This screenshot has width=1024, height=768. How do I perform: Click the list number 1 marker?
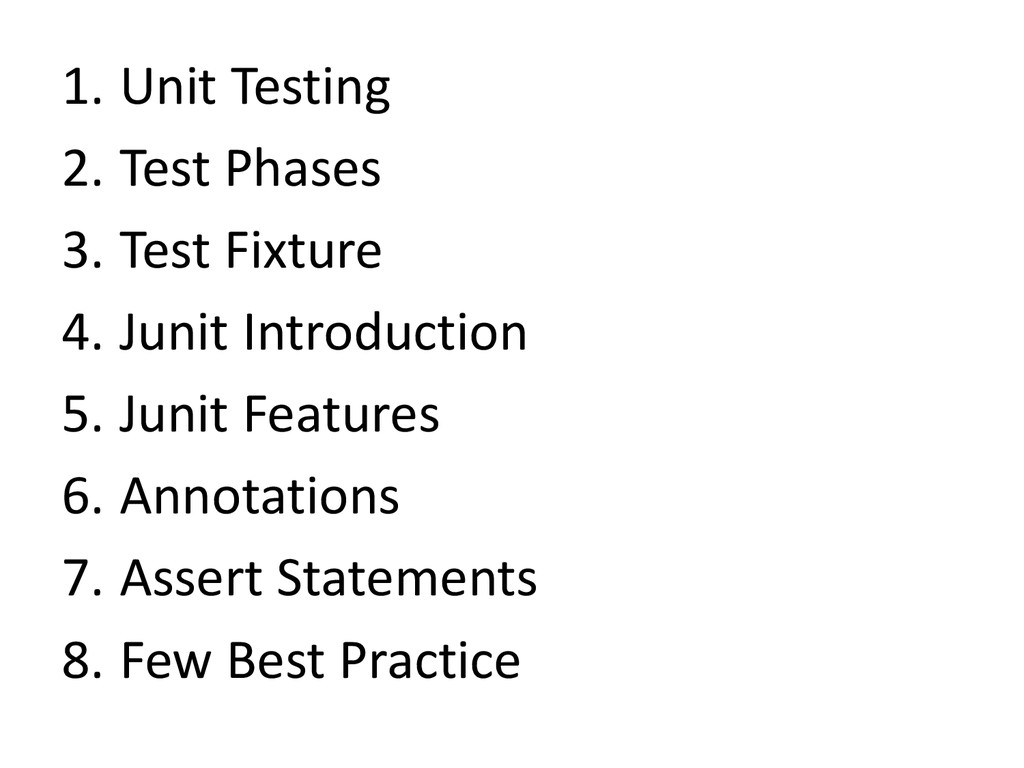[82, 86]
